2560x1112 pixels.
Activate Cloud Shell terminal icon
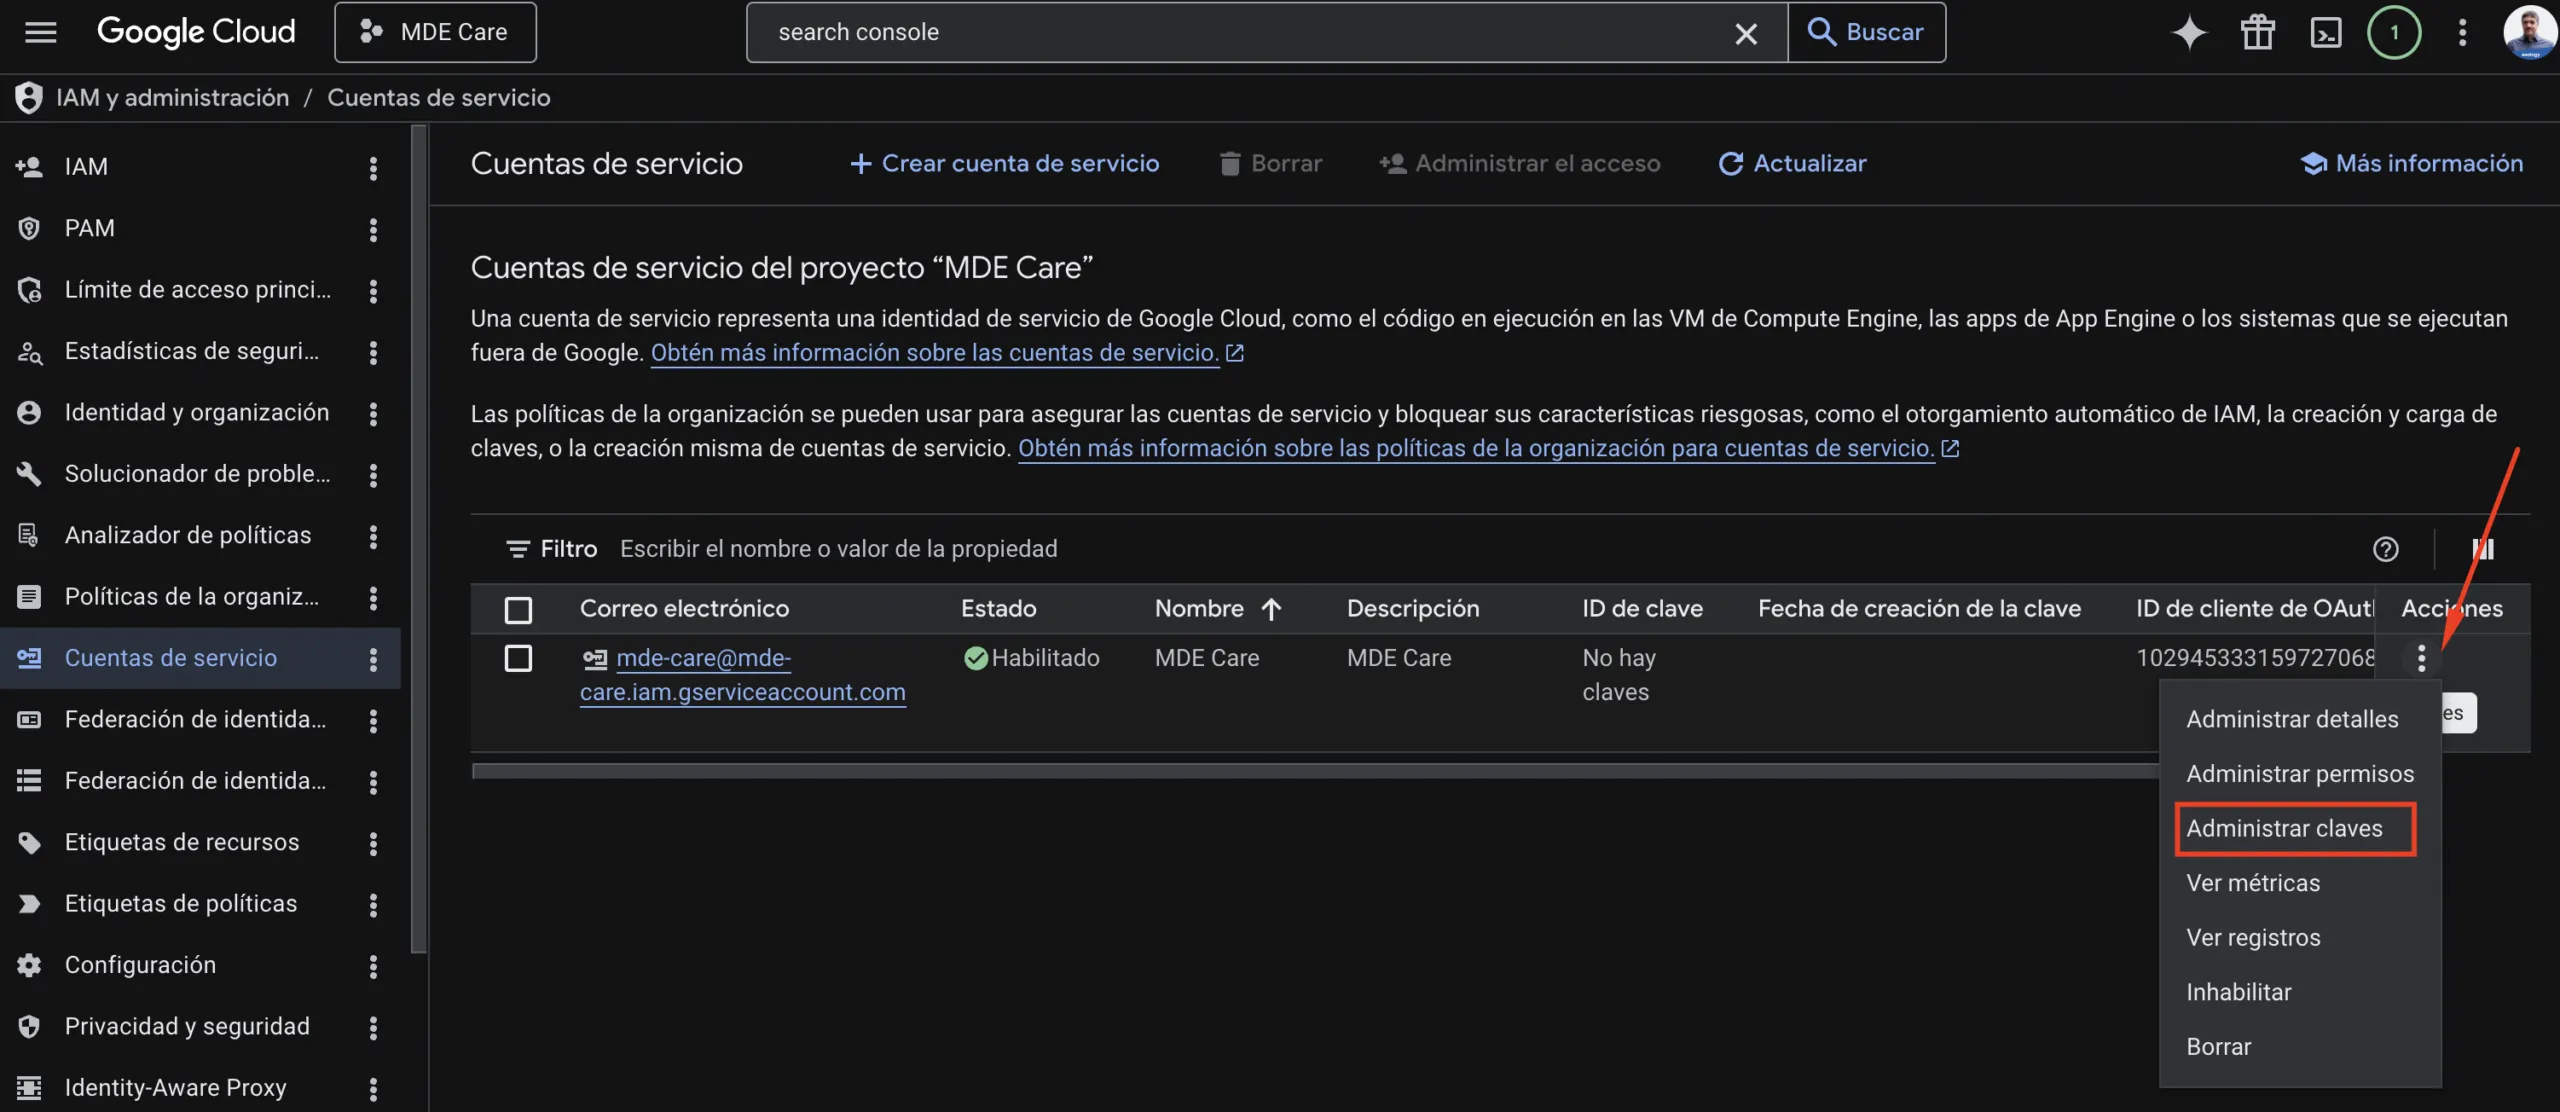(2325, 32)
